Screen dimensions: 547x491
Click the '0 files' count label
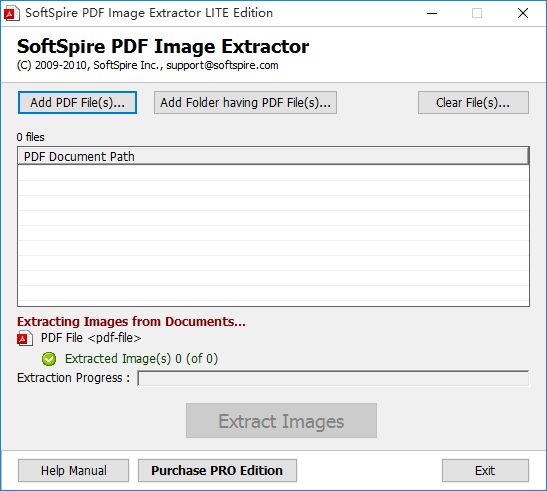coord(31,137)
